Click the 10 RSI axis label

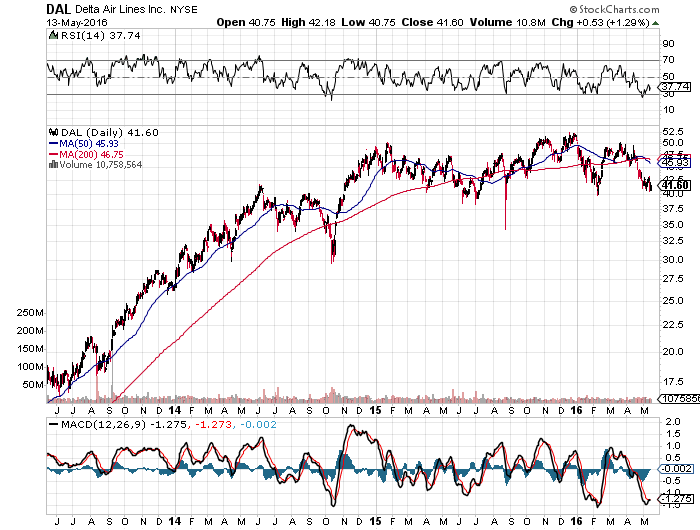click(668, 109)
